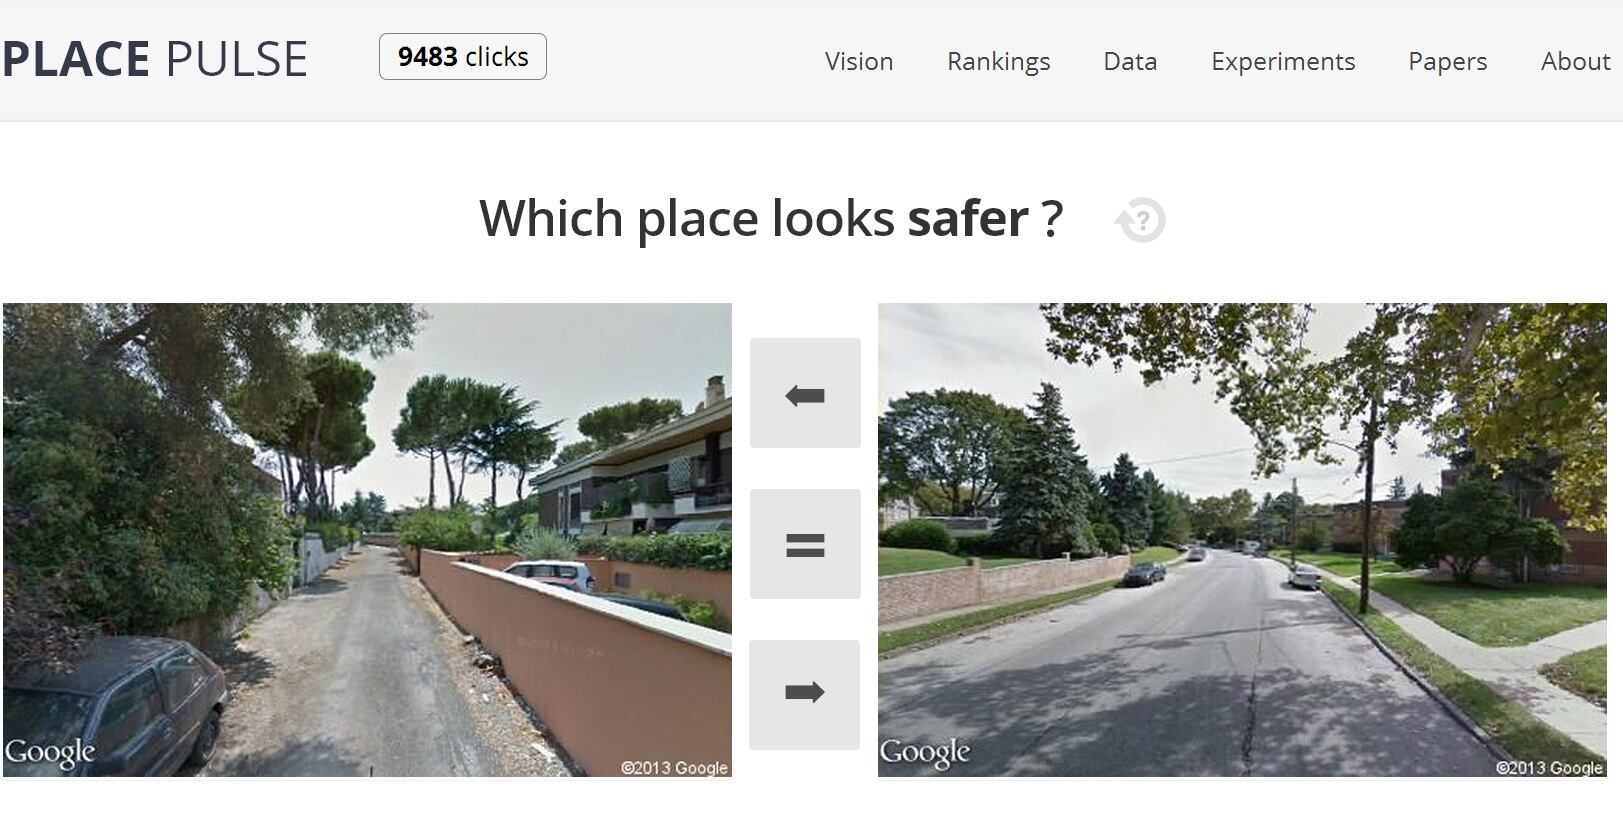Open the Vision menu item
Image resolution: width=1623 pixels, height=823 pixels.
point(859,61)
